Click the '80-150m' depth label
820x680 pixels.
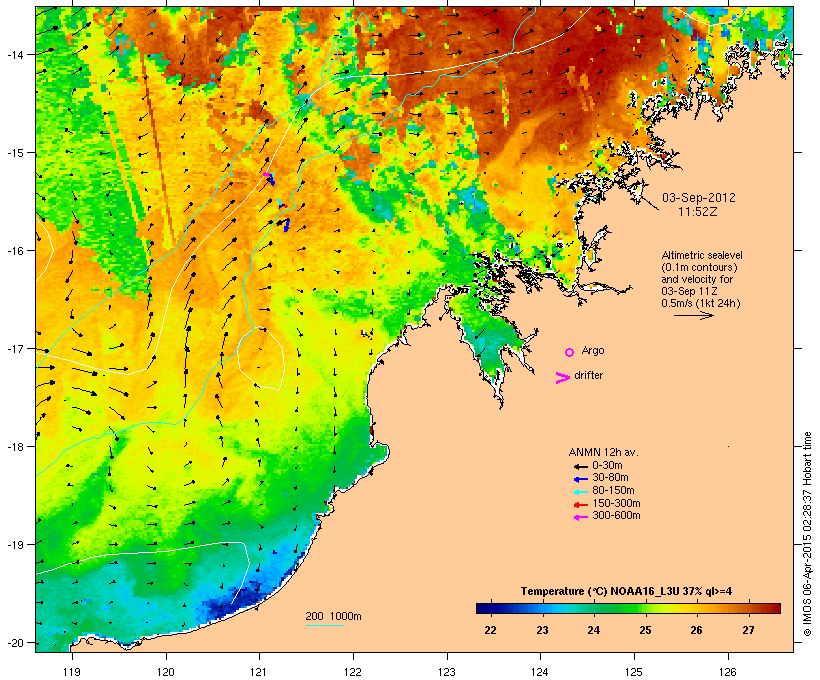click(x=613, y=491)
